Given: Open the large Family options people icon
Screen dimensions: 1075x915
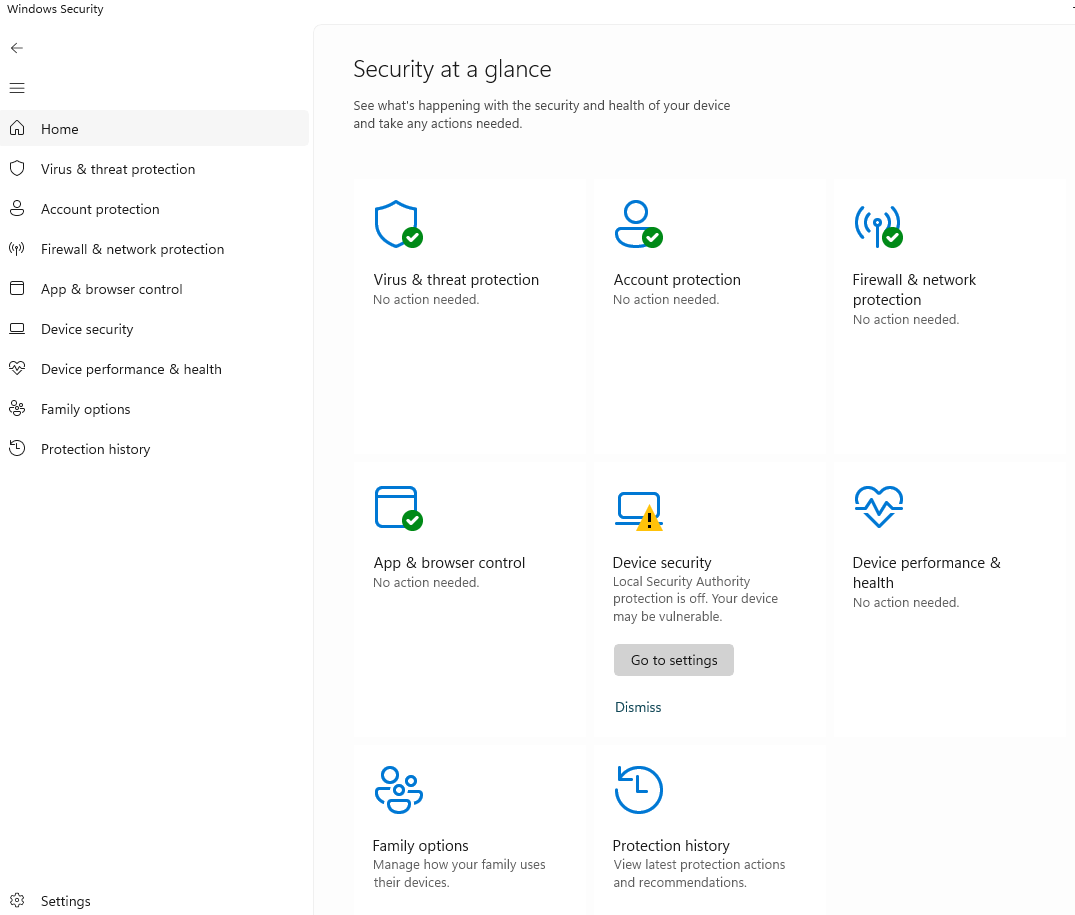Looking at the screenshot, I should pos(398,790).
